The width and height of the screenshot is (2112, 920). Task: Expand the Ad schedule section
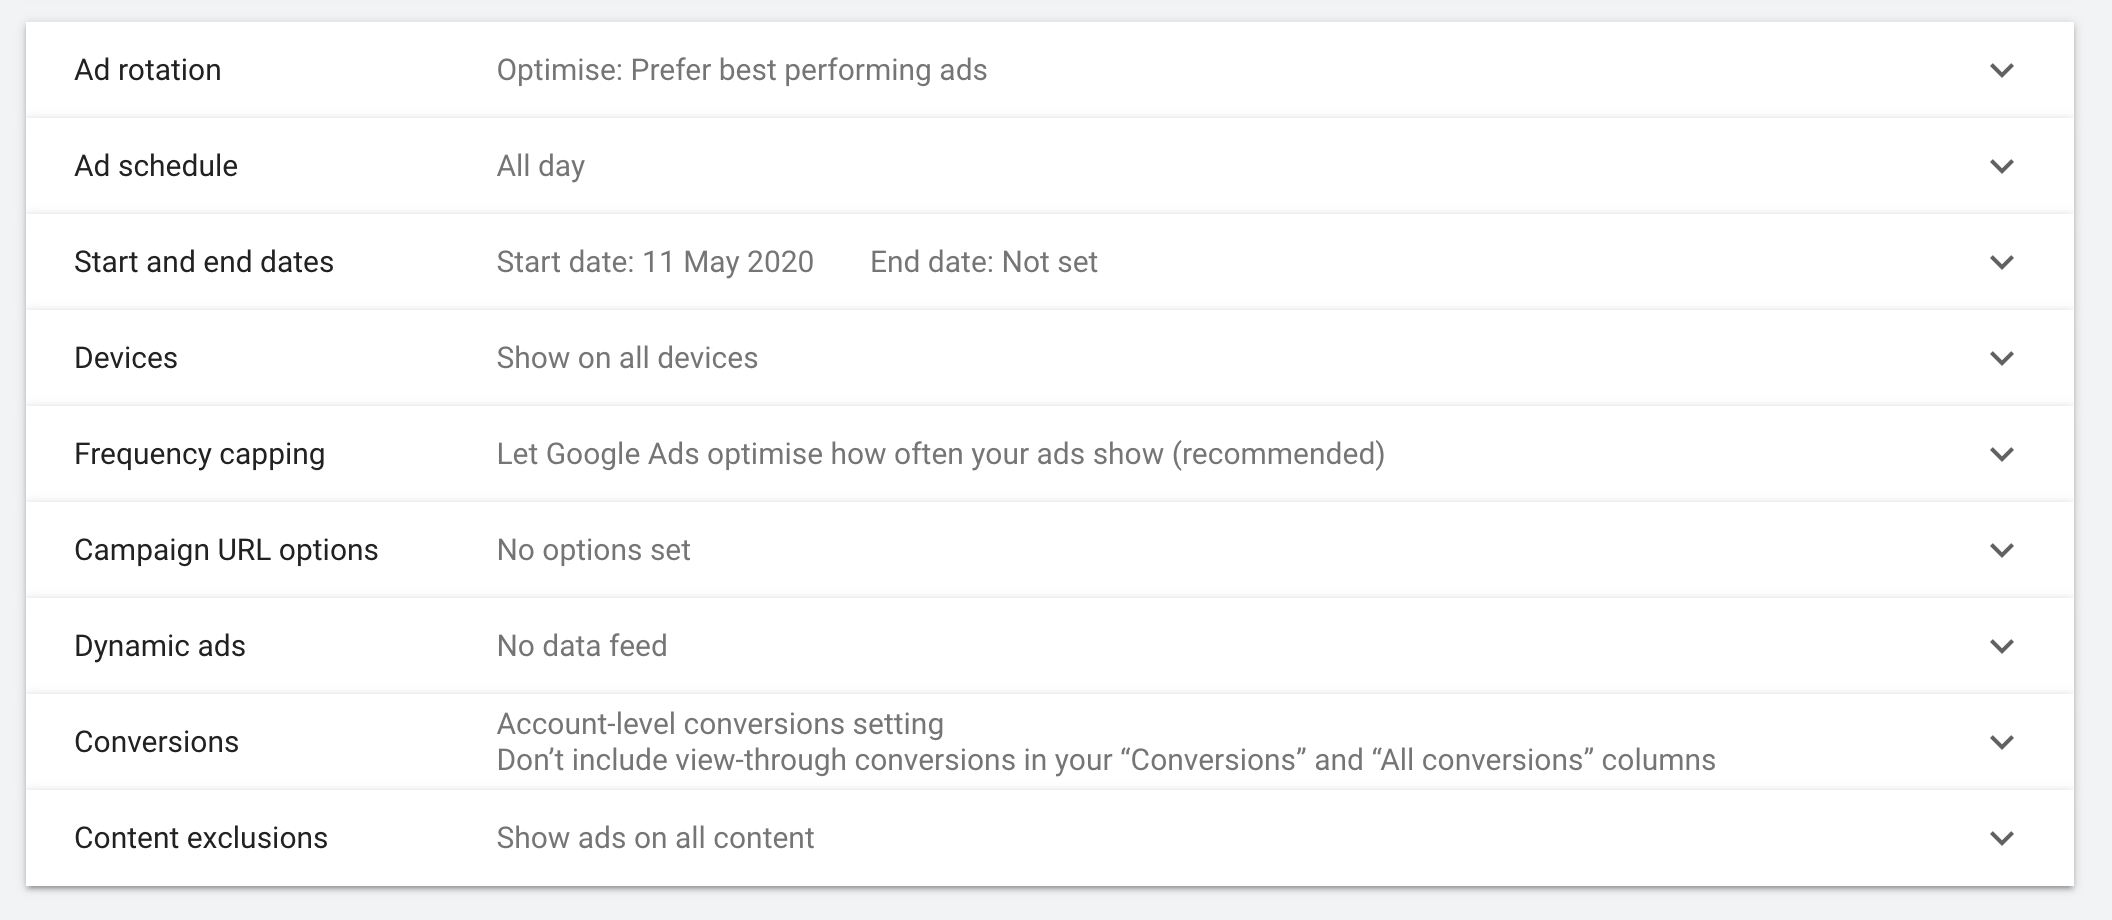[x=2002, y=166]
